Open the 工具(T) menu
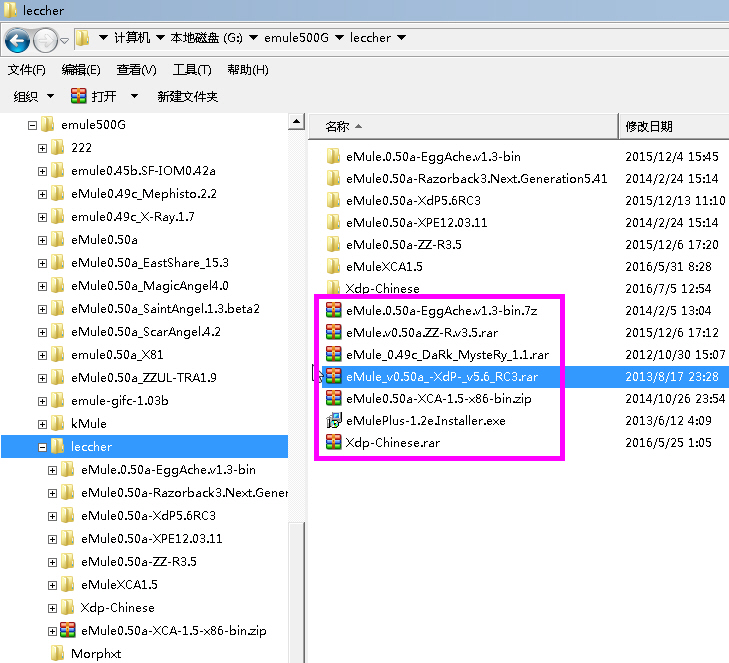Screen dimensions: 729x663 [192, 70]
